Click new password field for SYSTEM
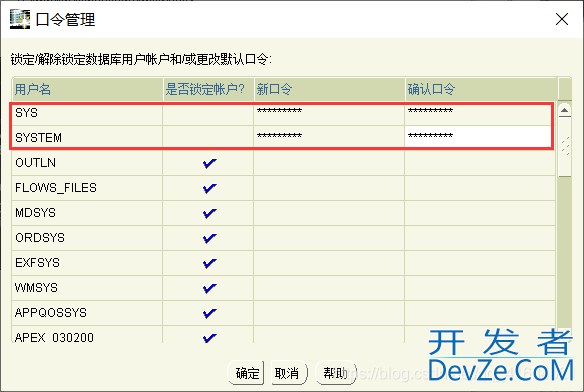The height and width of the screenshot is (392, 584). [329, 137]
